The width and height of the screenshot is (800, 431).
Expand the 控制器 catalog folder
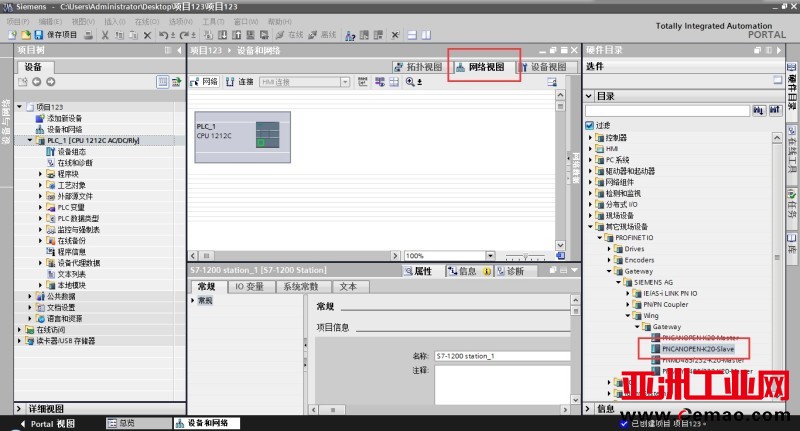coord(590,138)
